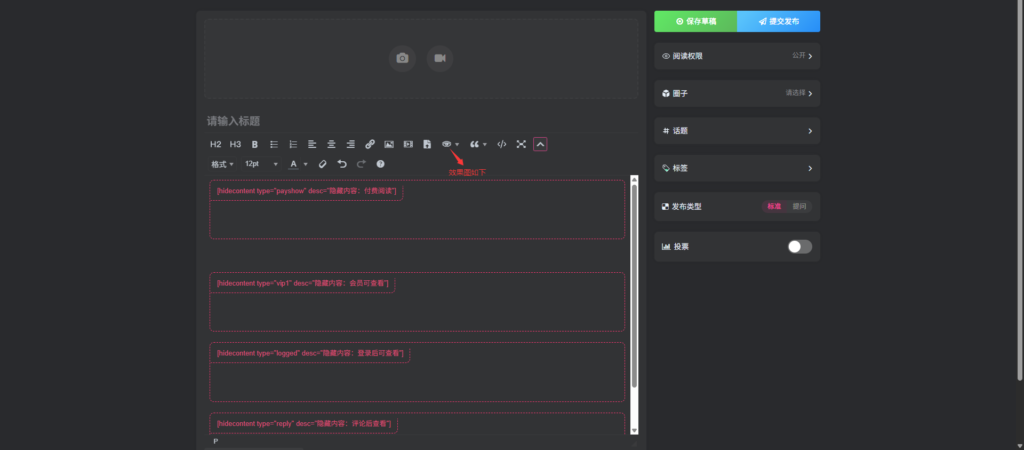Image resolution: width=1024 pixels, height=450 pixels.
Task: Select 标准 publish type option
Action: (x=774, y=207)
